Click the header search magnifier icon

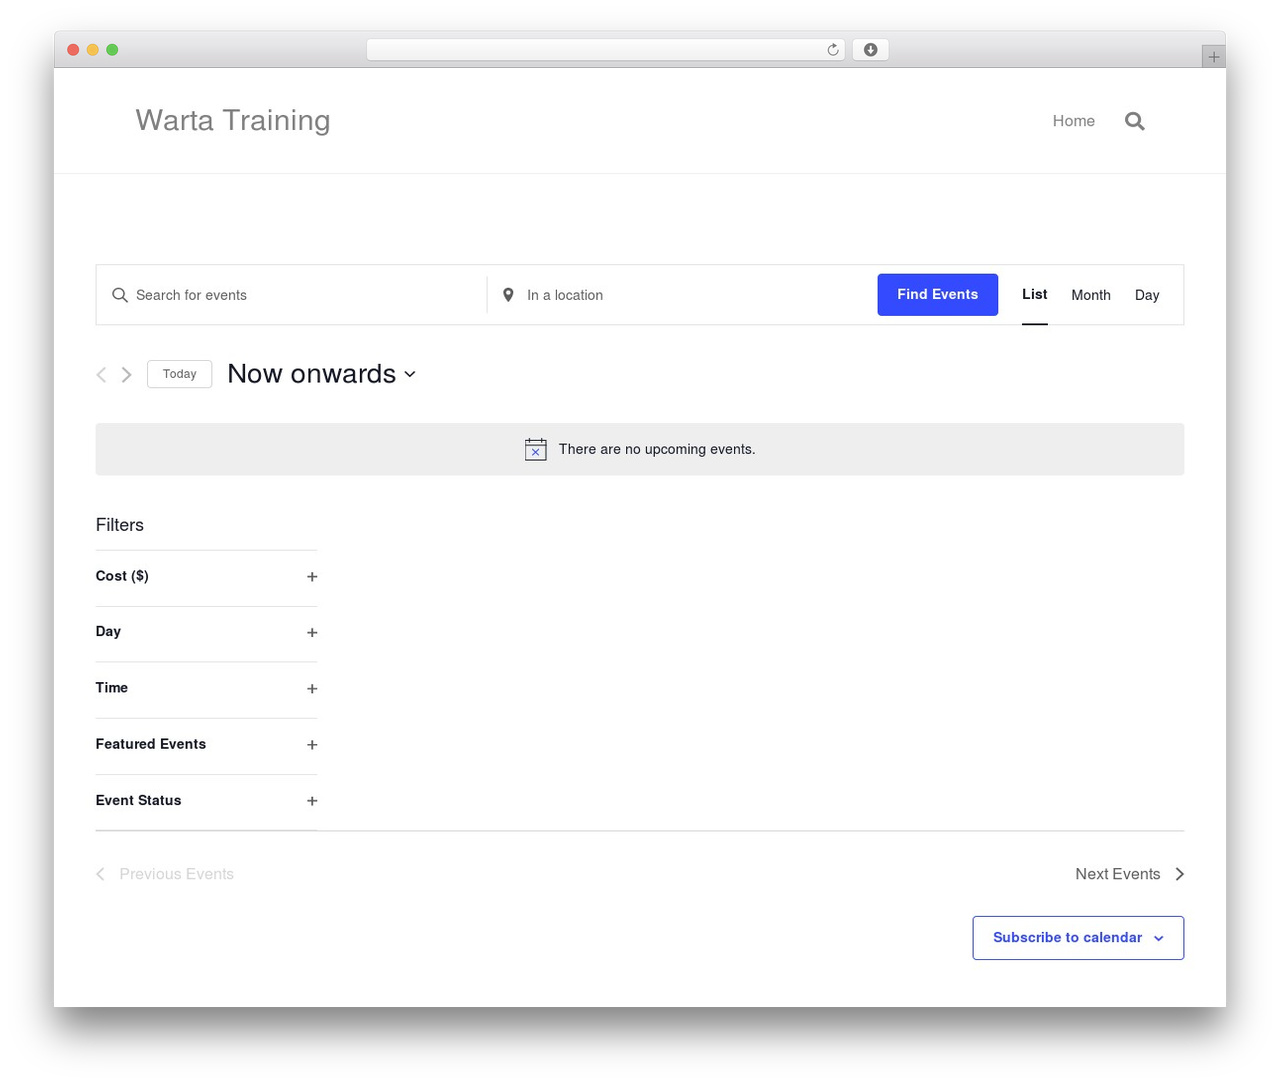(1134, 121)
